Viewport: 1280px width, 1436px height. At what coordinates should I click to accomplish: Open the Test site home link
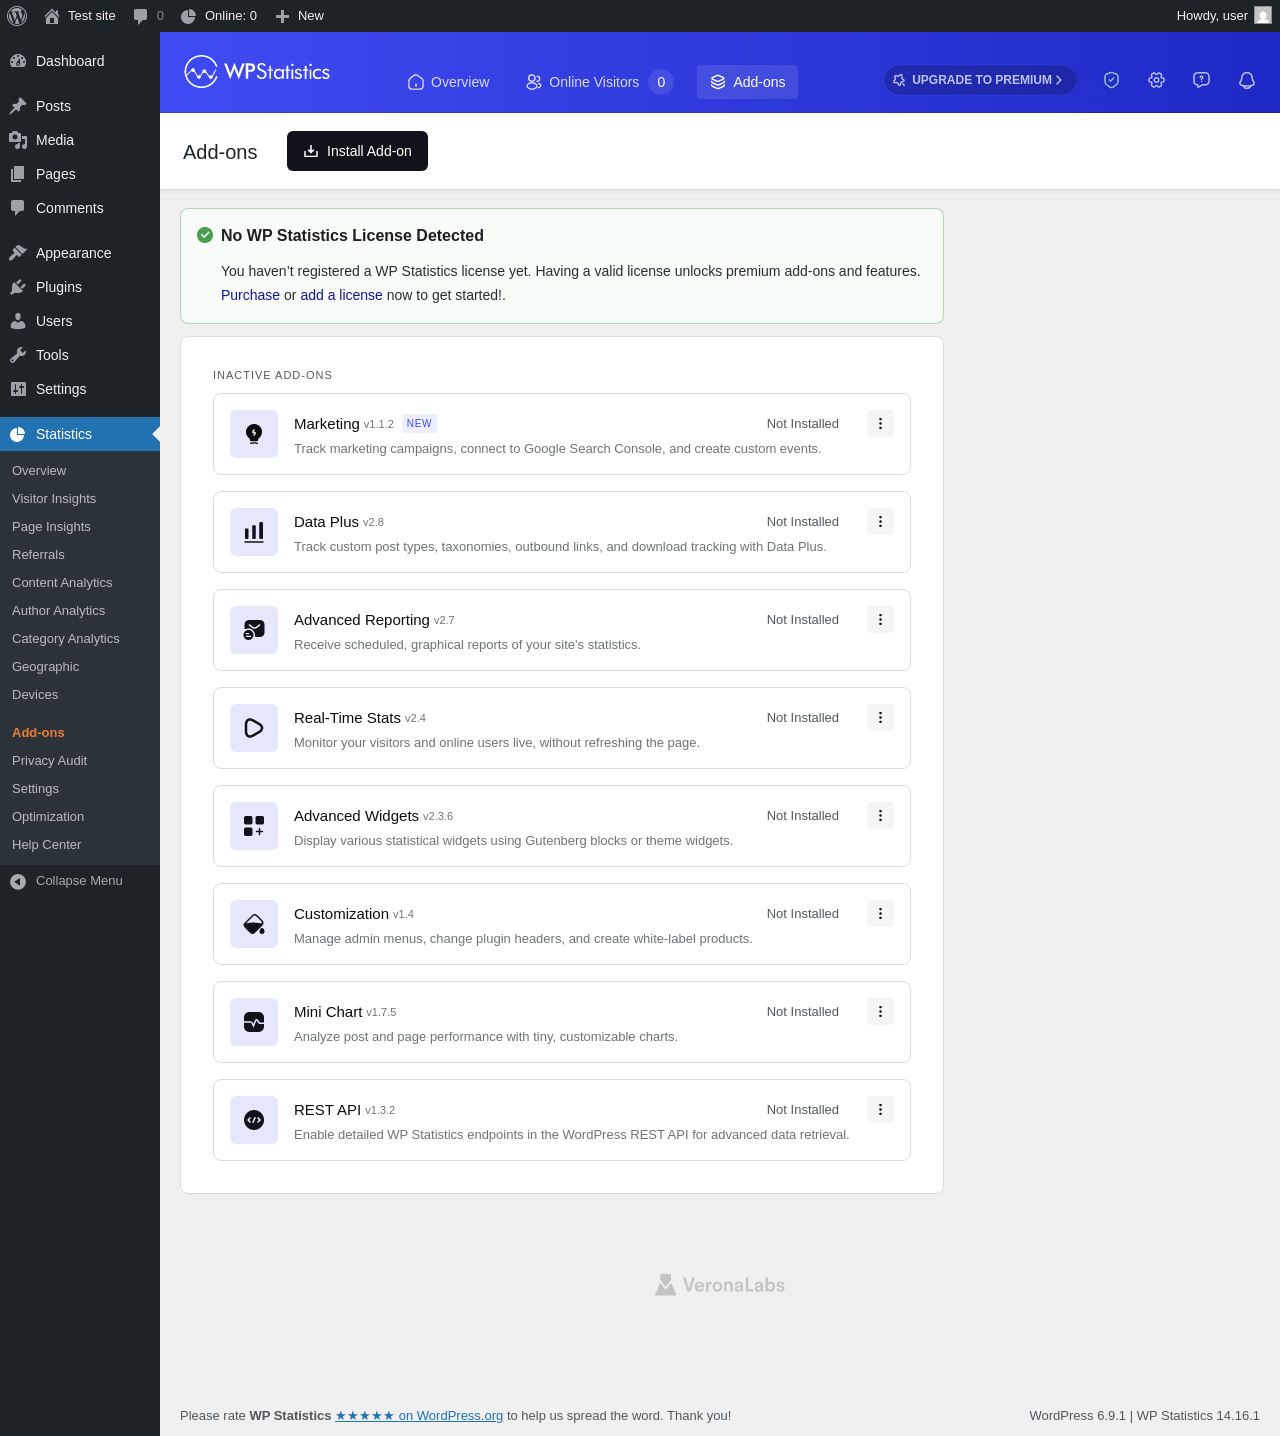[80, 16]
